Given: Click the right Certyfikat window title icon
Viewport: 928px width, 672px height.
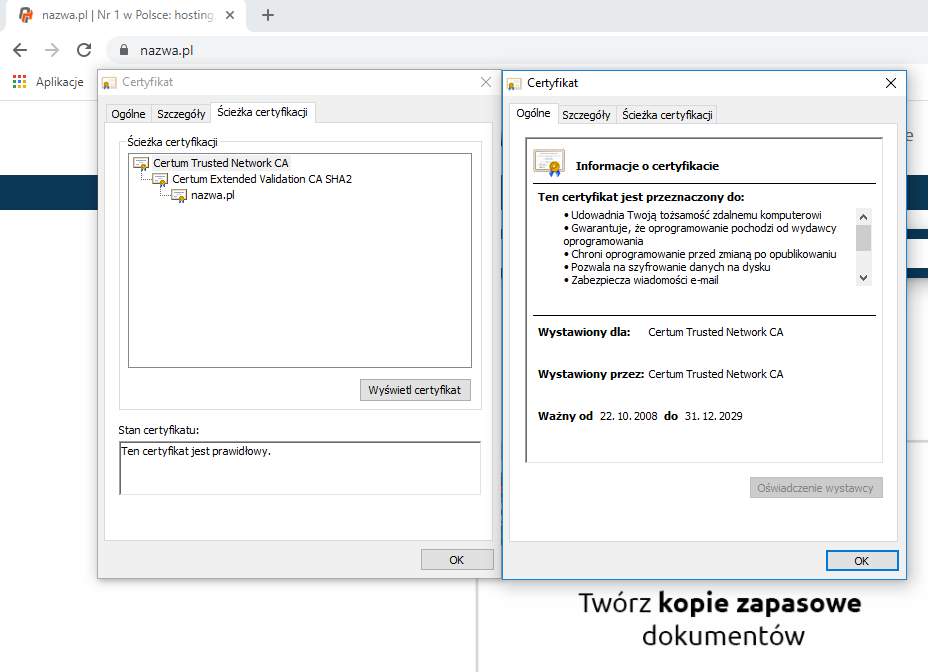Looking at the screenshot, I should click(x=514, y=84).
